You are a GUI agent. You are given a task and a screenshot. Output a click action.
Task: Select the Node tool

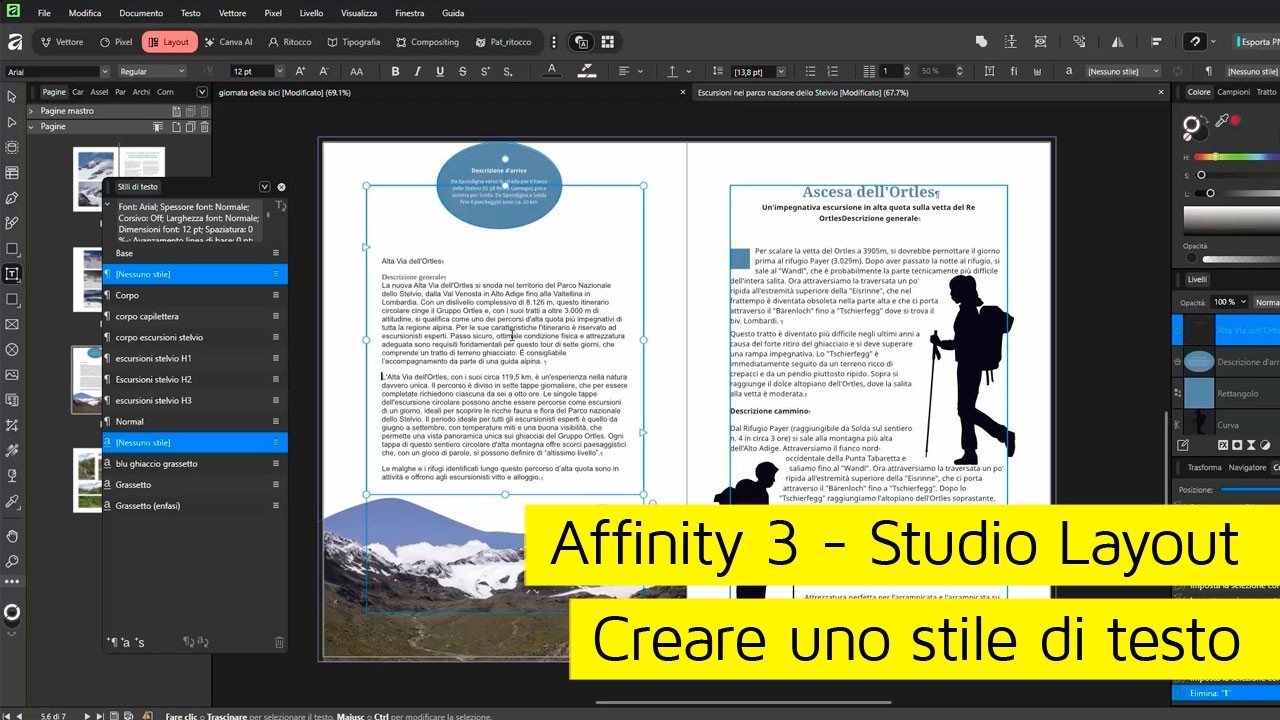click(12, 122)
